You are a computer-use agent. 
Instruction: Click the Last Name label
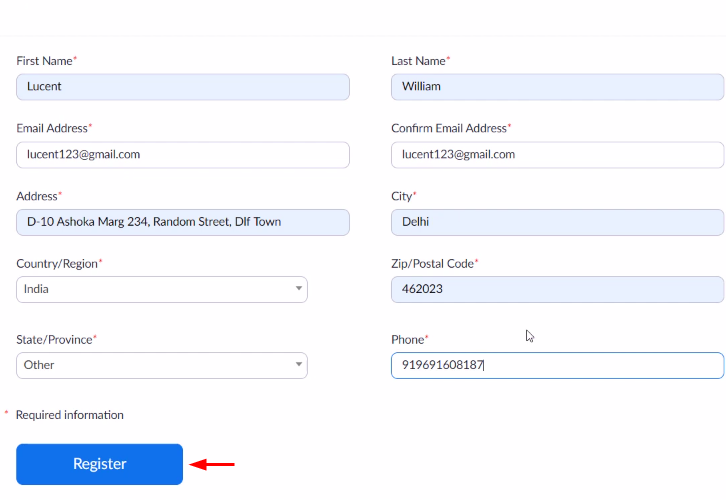point(418,61)
